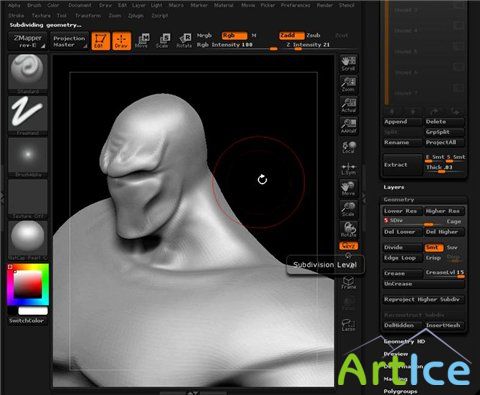Click the SwitchColor button
Image resolution: width=480 pixels, height=395 pixels.
(27, 321)
